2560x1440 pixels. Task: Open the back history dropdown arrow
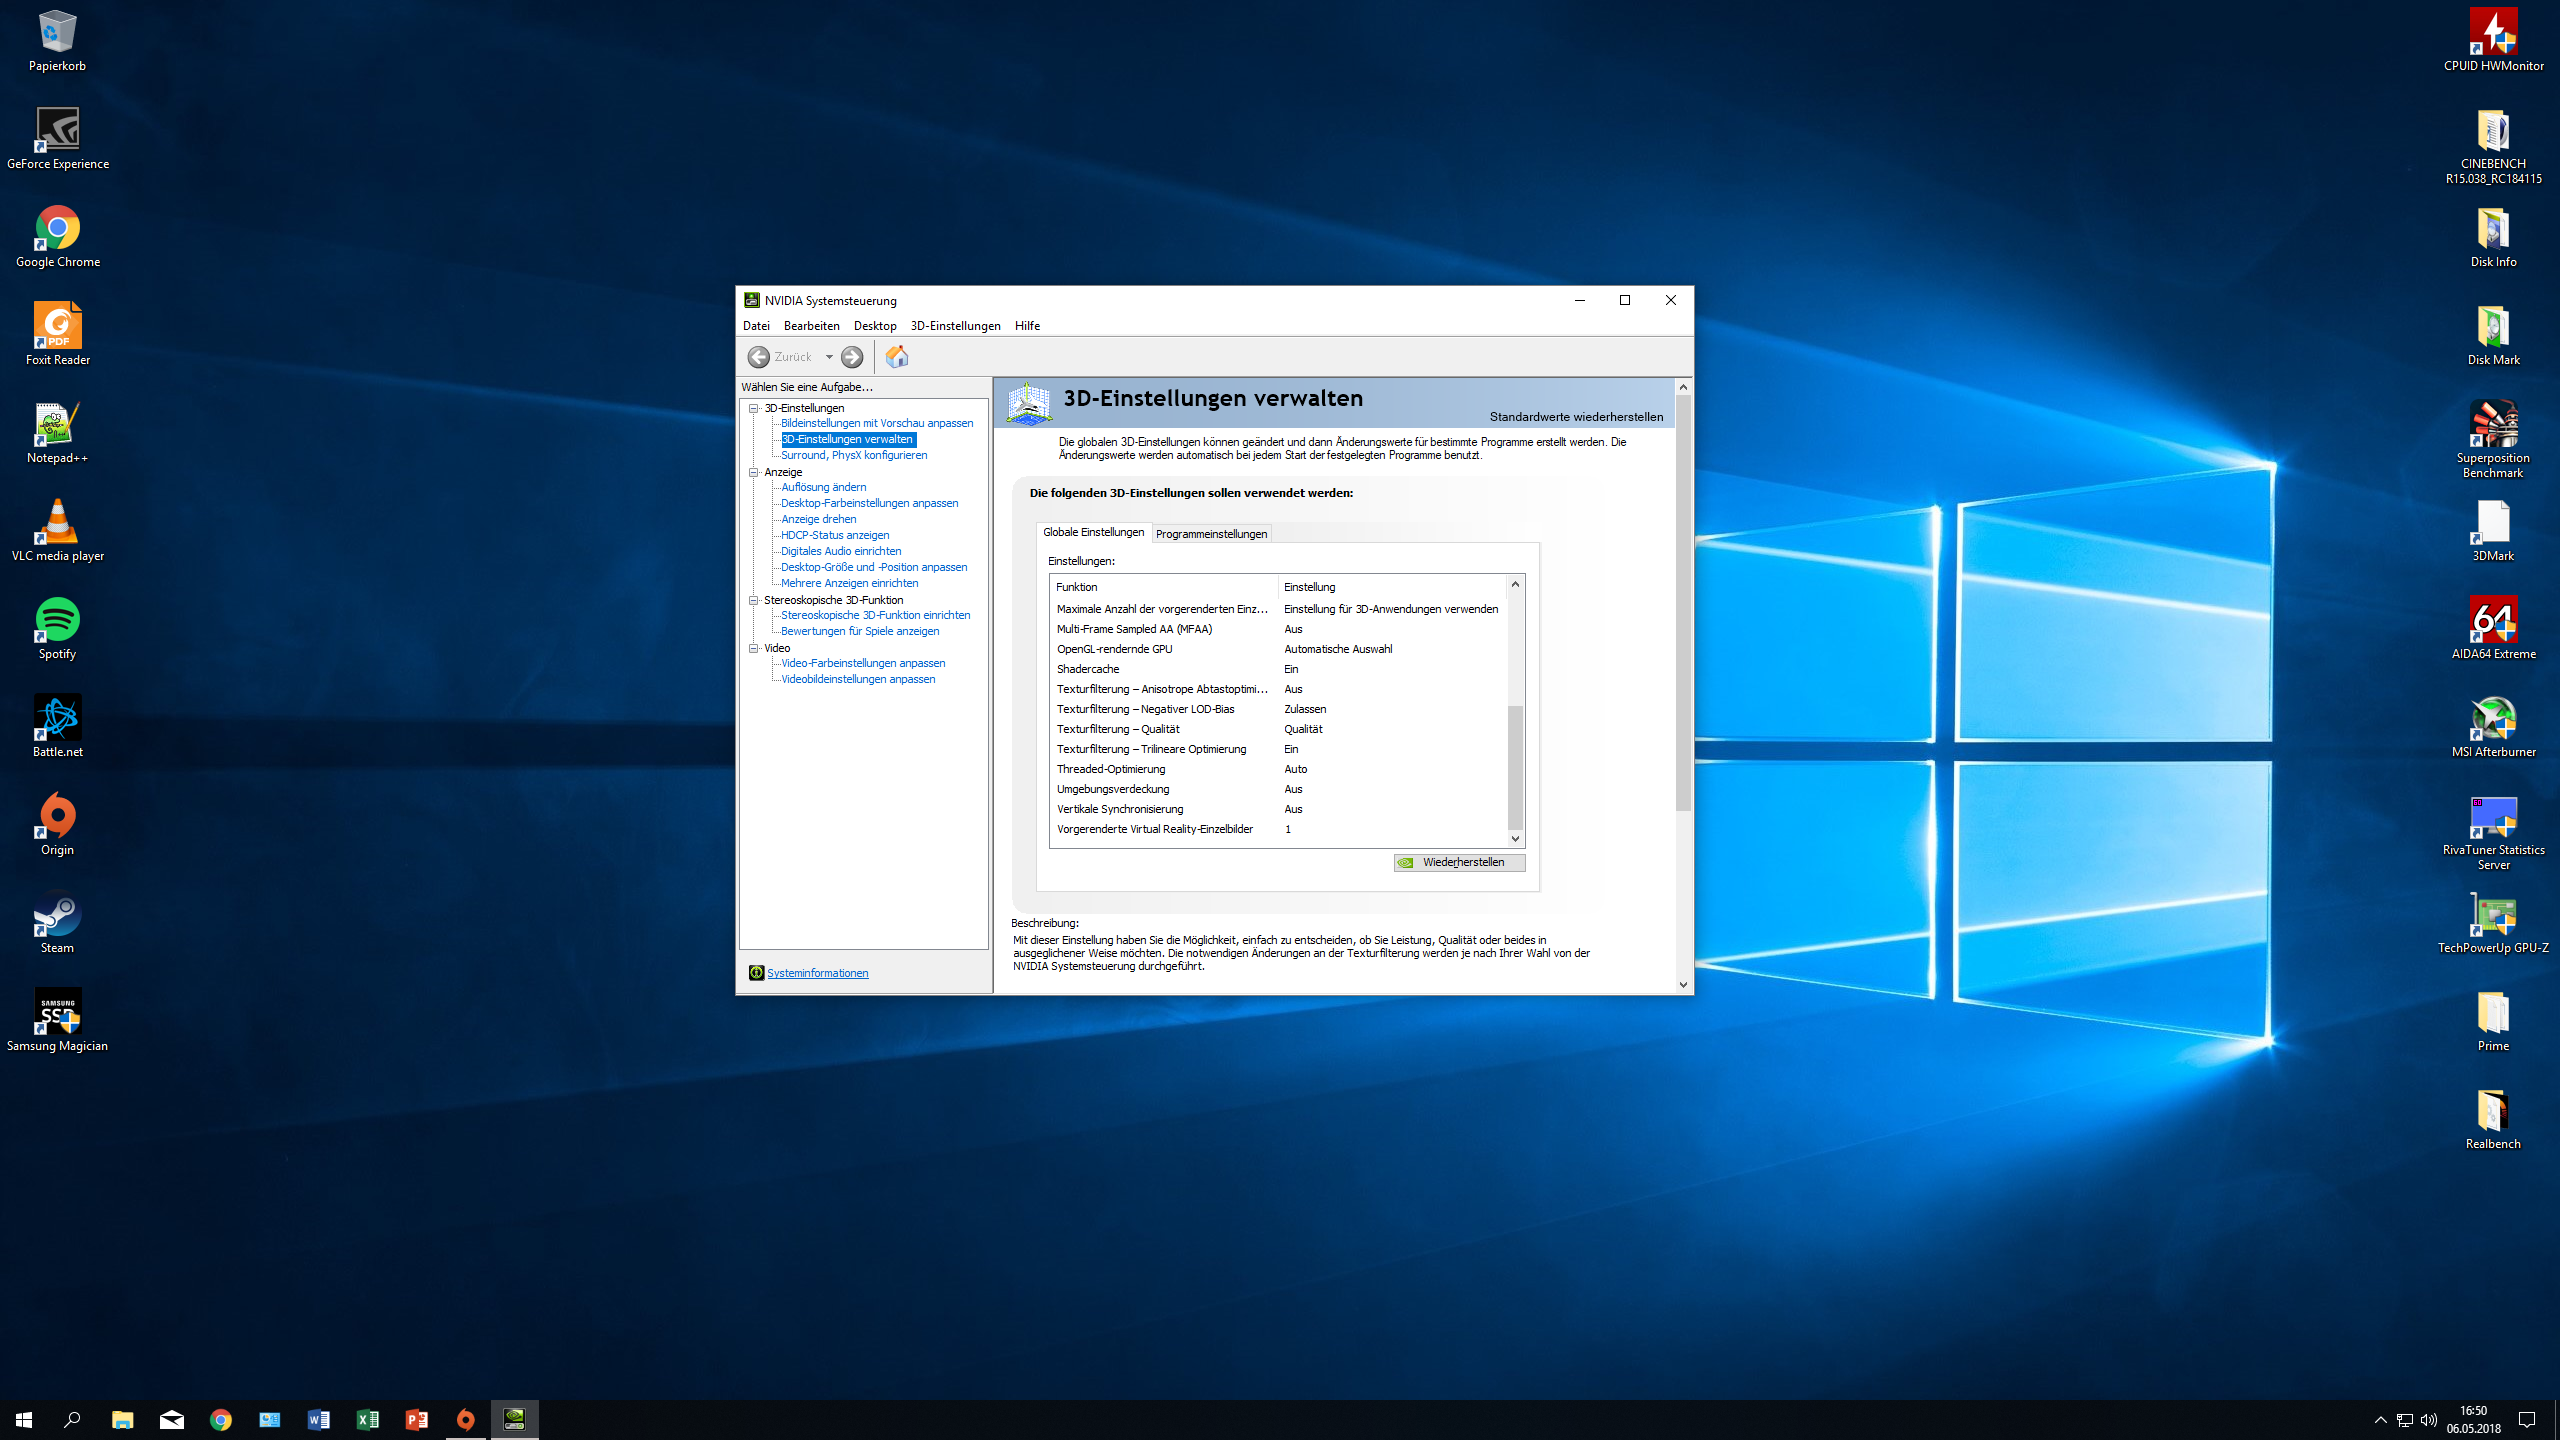[829, 357]
